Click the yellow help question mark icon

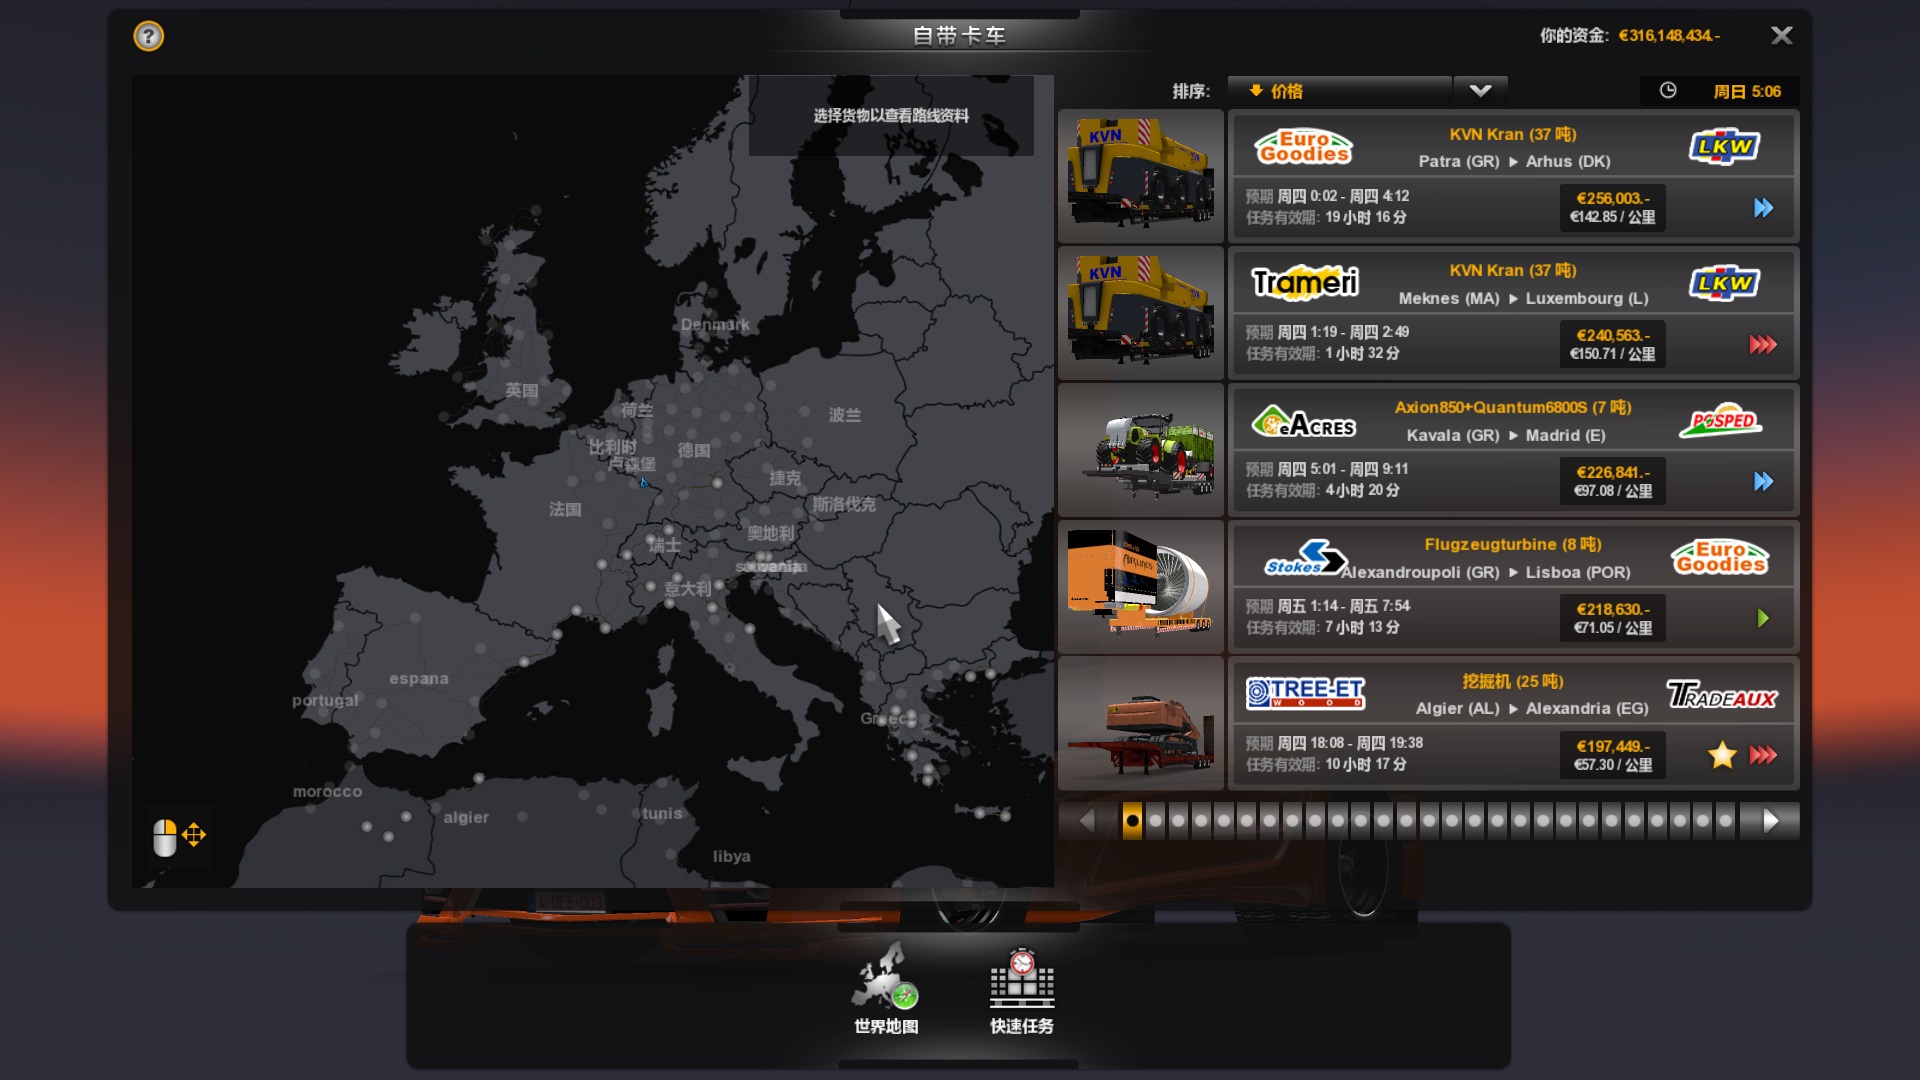point(148,37)
